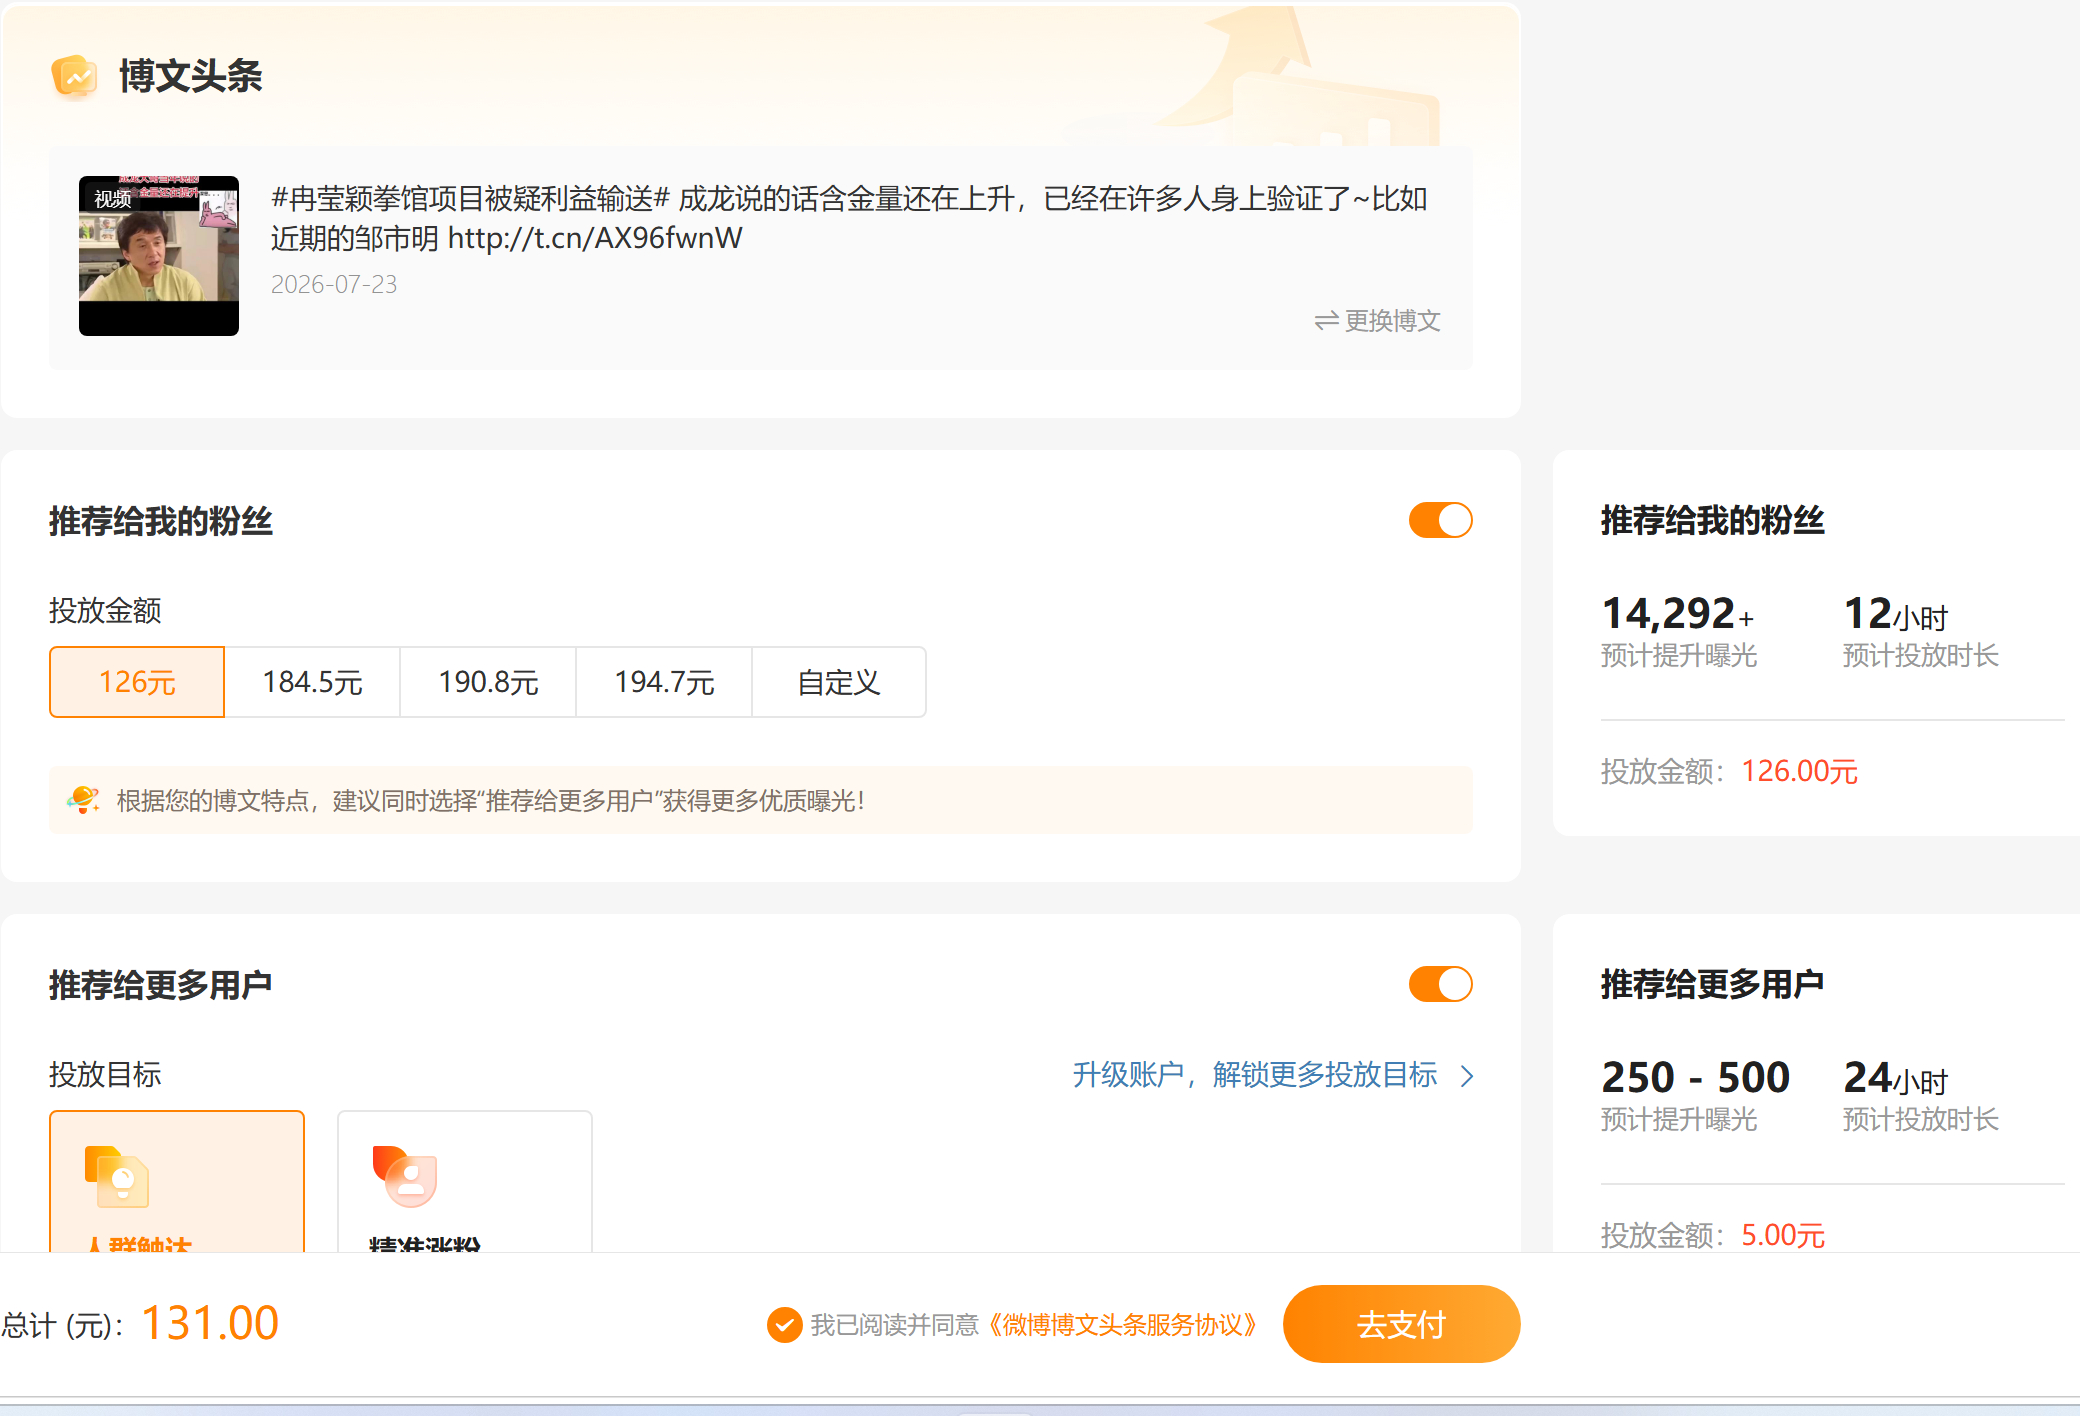Click the 131.00 total amount
This screenshot has width=2080, height=1416.
[x=210, y=1323]
